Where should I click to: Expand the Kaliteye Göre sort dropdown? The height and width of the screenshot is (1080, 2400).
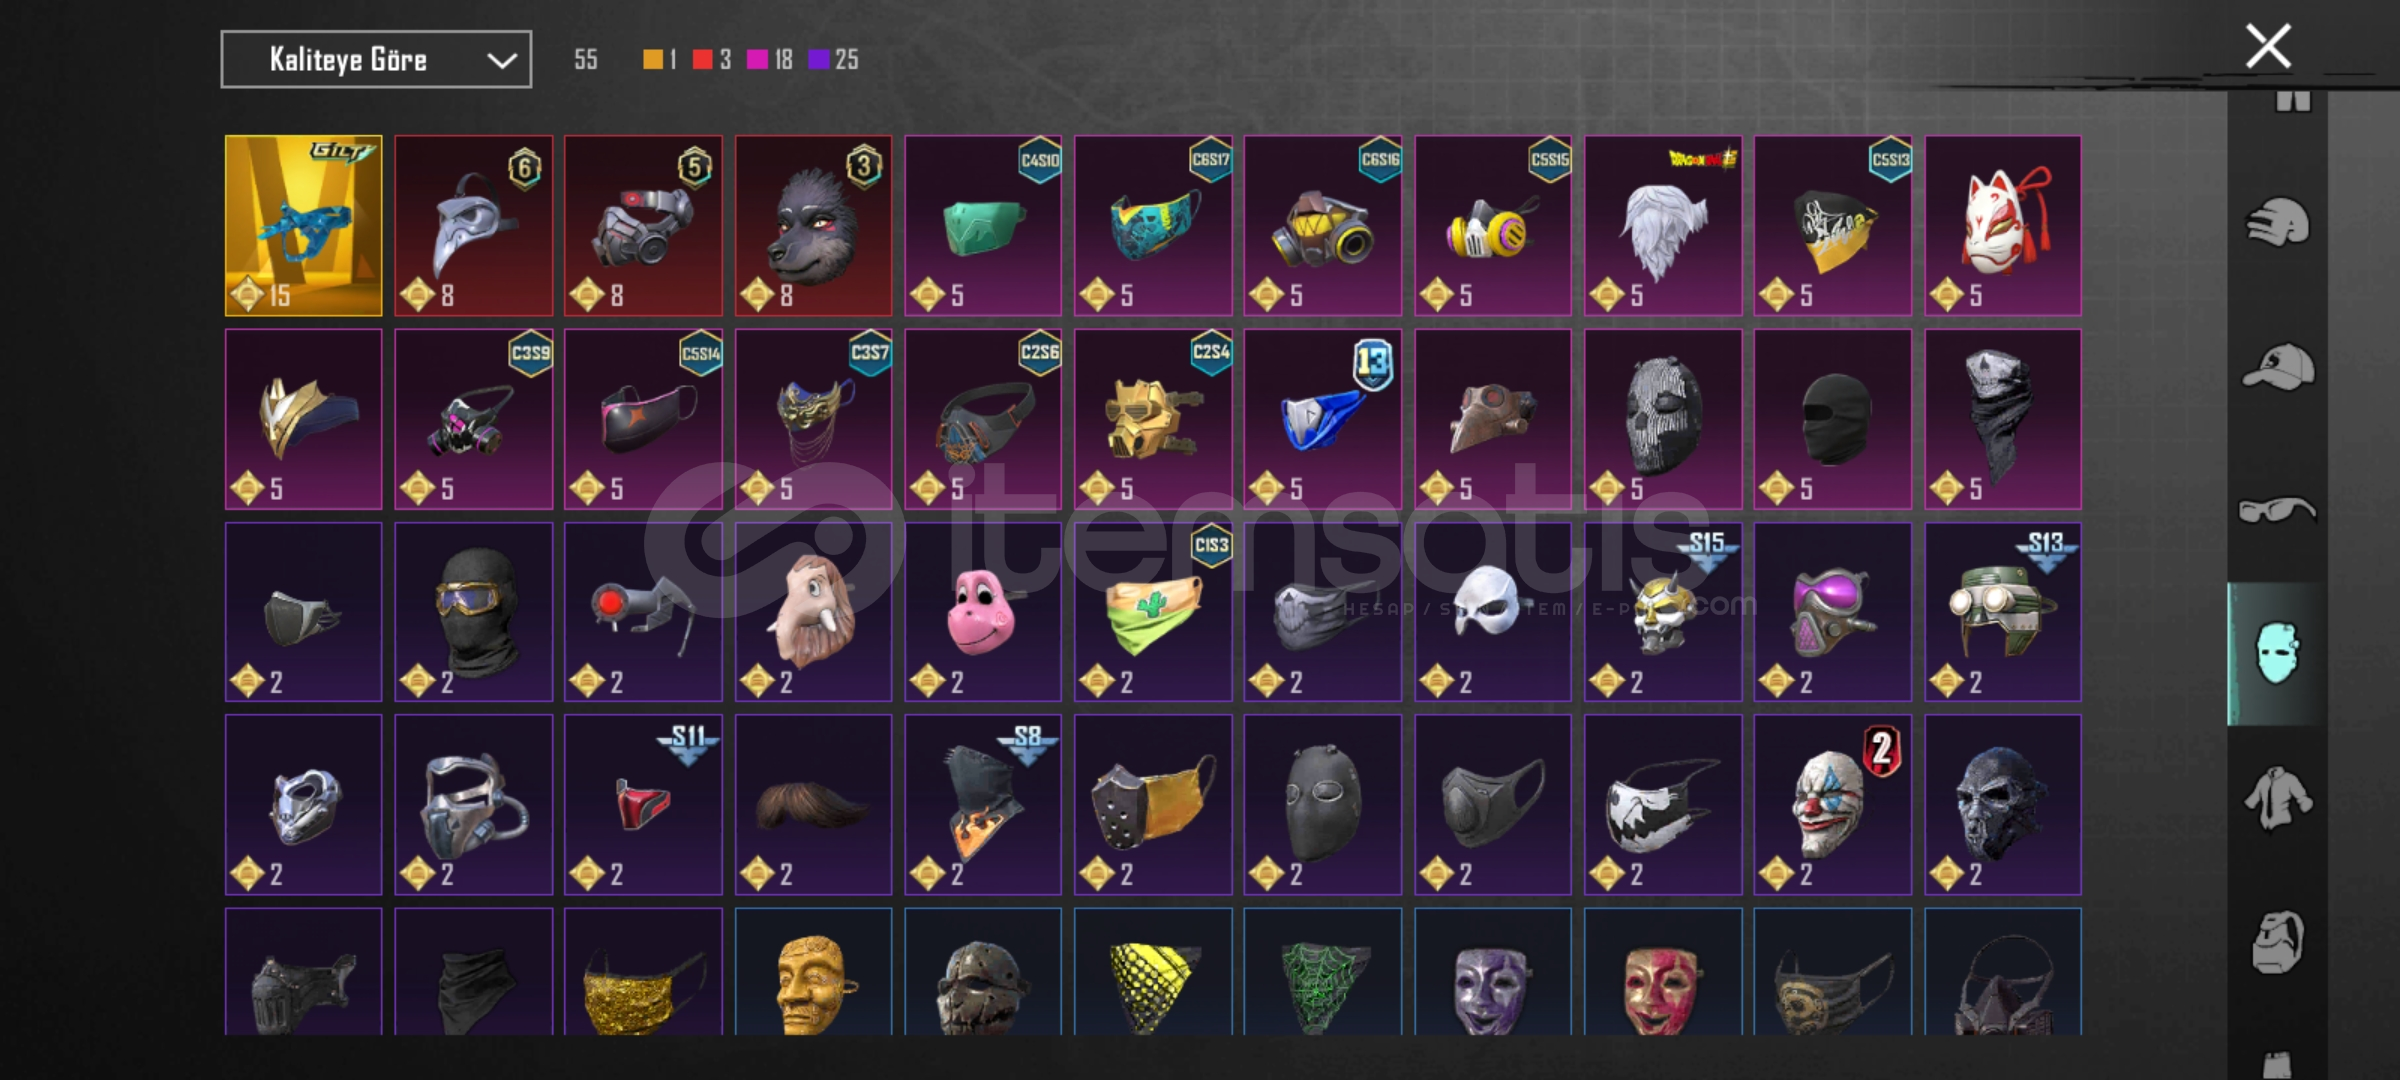pyautogui.click(x=376, y=60)
